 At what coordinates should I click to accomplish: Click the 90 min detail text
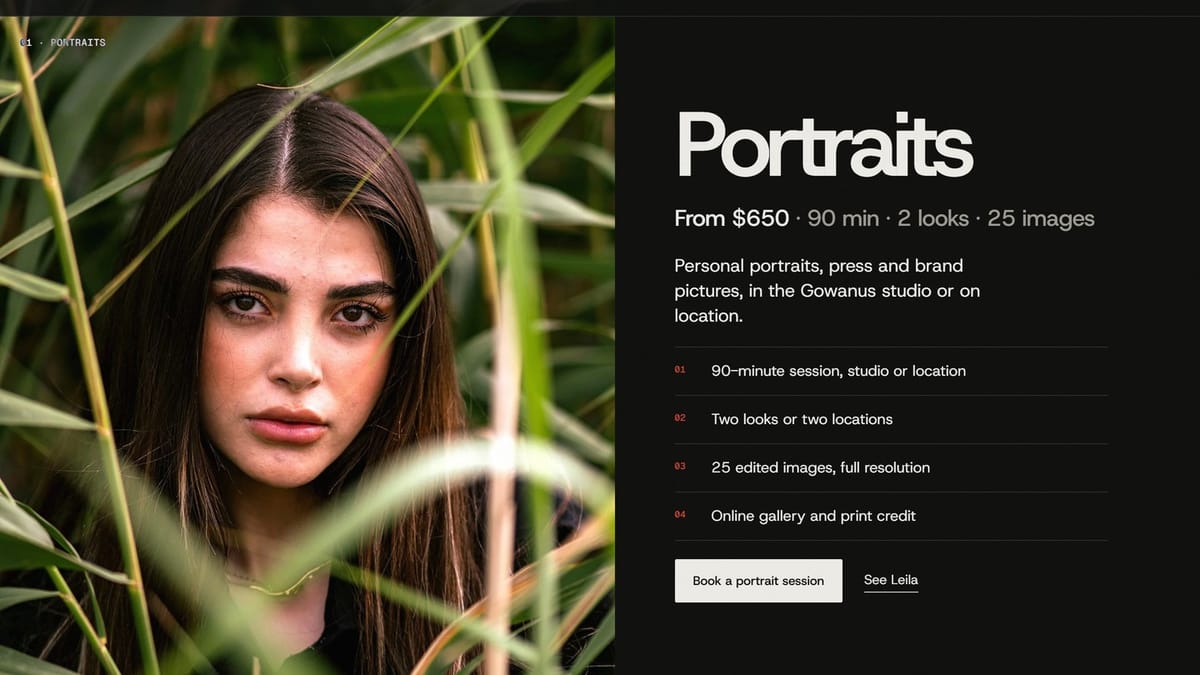[843, 218]
